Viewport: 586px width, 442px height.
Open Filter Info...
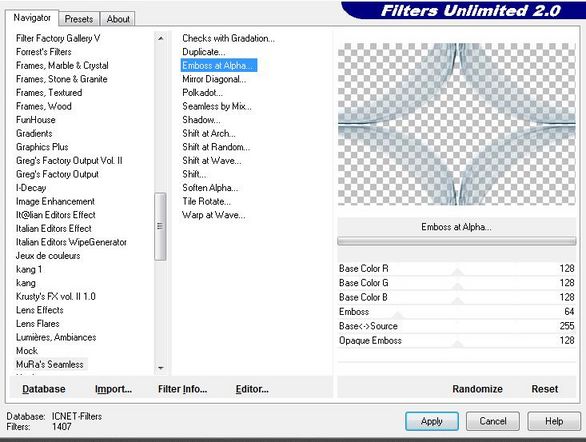[x=182, y=389]
